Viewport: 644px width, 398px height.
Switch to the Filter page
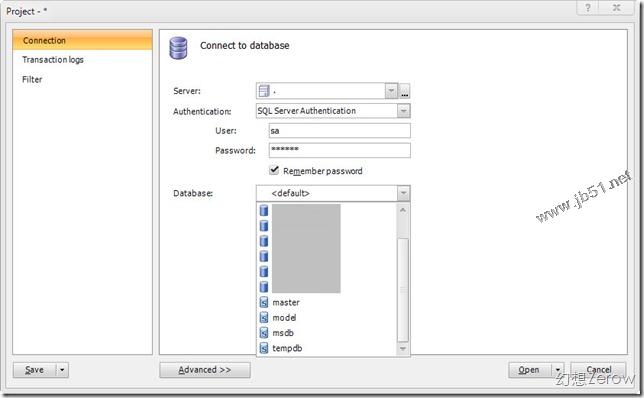point(32,80)
